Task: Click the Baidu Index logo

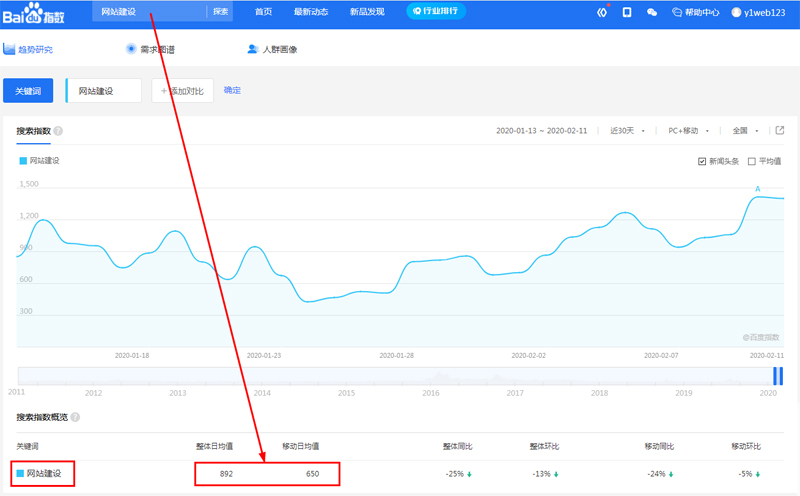Action: coord(34,14)
